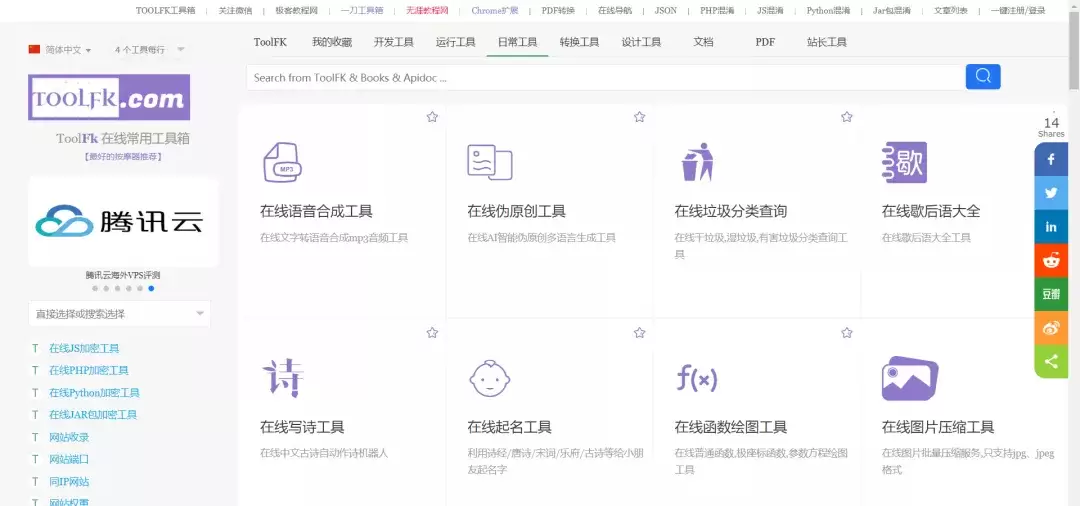Open the f(x) function plotting icon
This screenshot has width=1080, height=506.
tap(696, 379)
